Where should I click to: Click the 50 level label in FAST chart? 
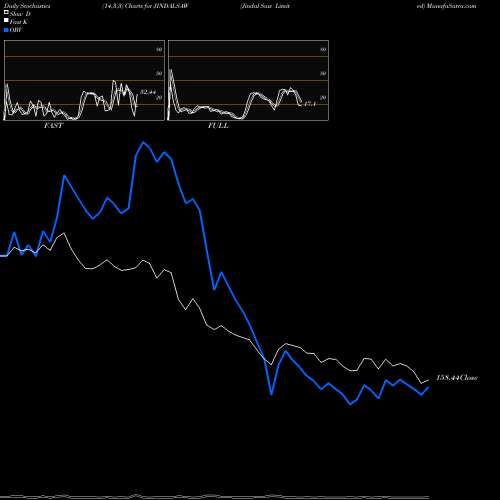(159, 74)
